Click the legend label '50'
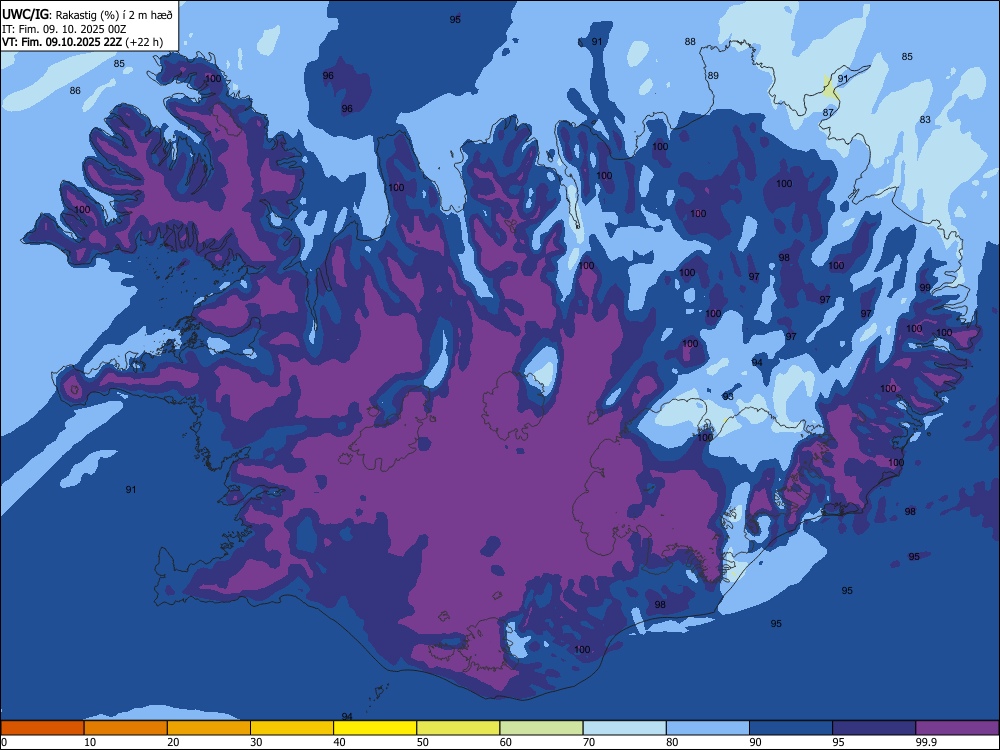Screen dimensions: 1000x750 tap(423, 742)
